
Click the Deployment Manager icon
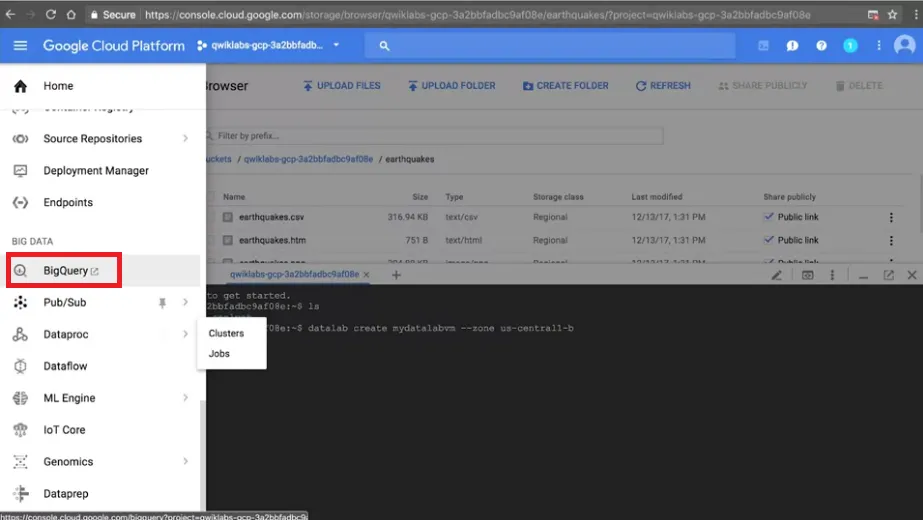pos(21,171)
